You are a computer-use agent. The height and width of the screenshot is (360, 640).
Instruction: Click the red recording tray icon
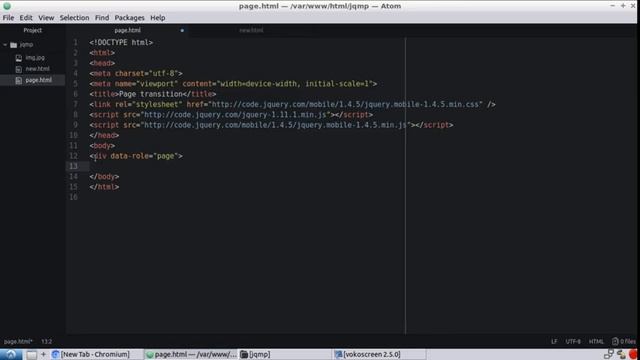click(x=634, y=354)
